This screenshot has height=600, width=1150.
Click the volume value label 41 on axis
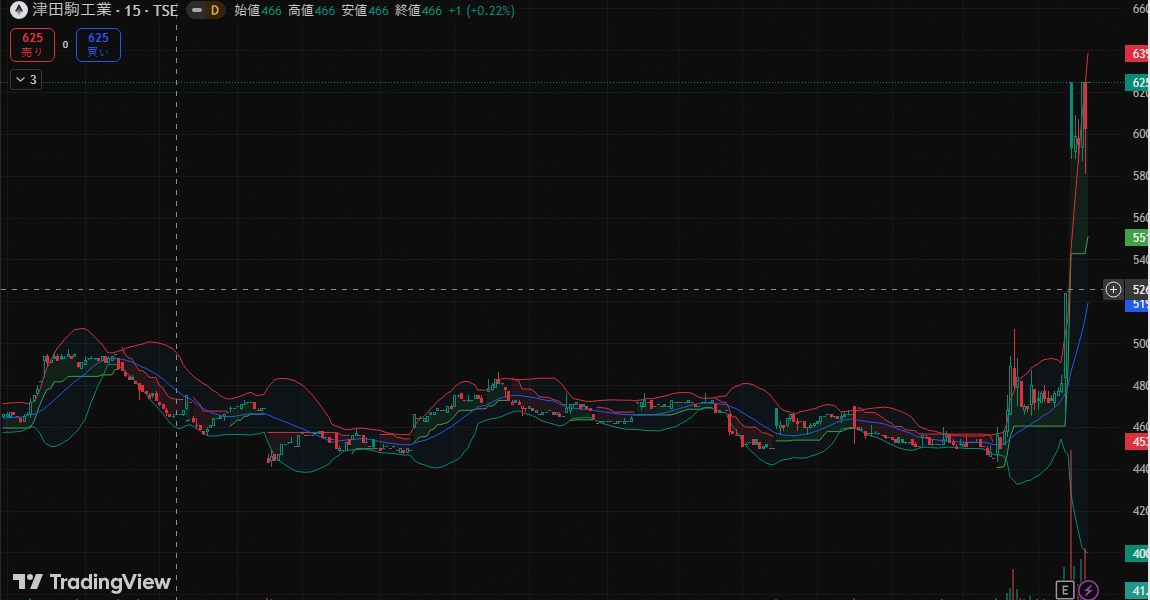pos(1138,590)
